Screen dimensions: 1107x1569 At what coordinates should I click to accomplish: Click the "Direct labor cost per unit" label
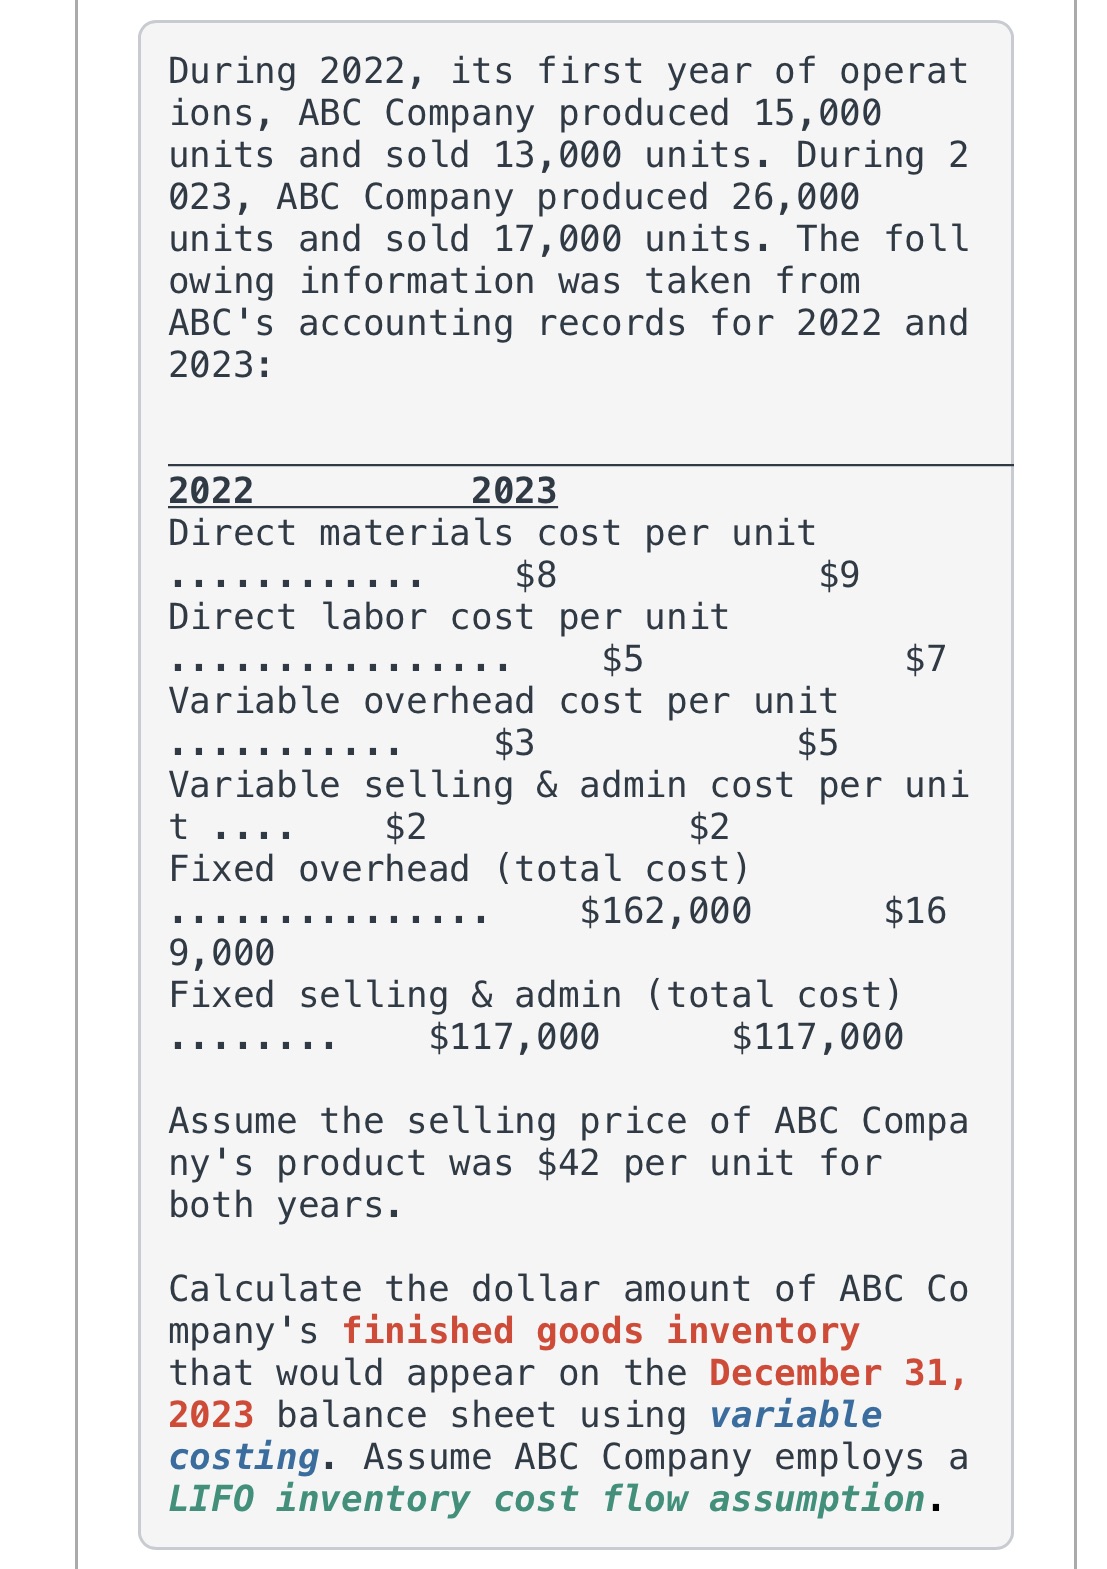[449, 617]
